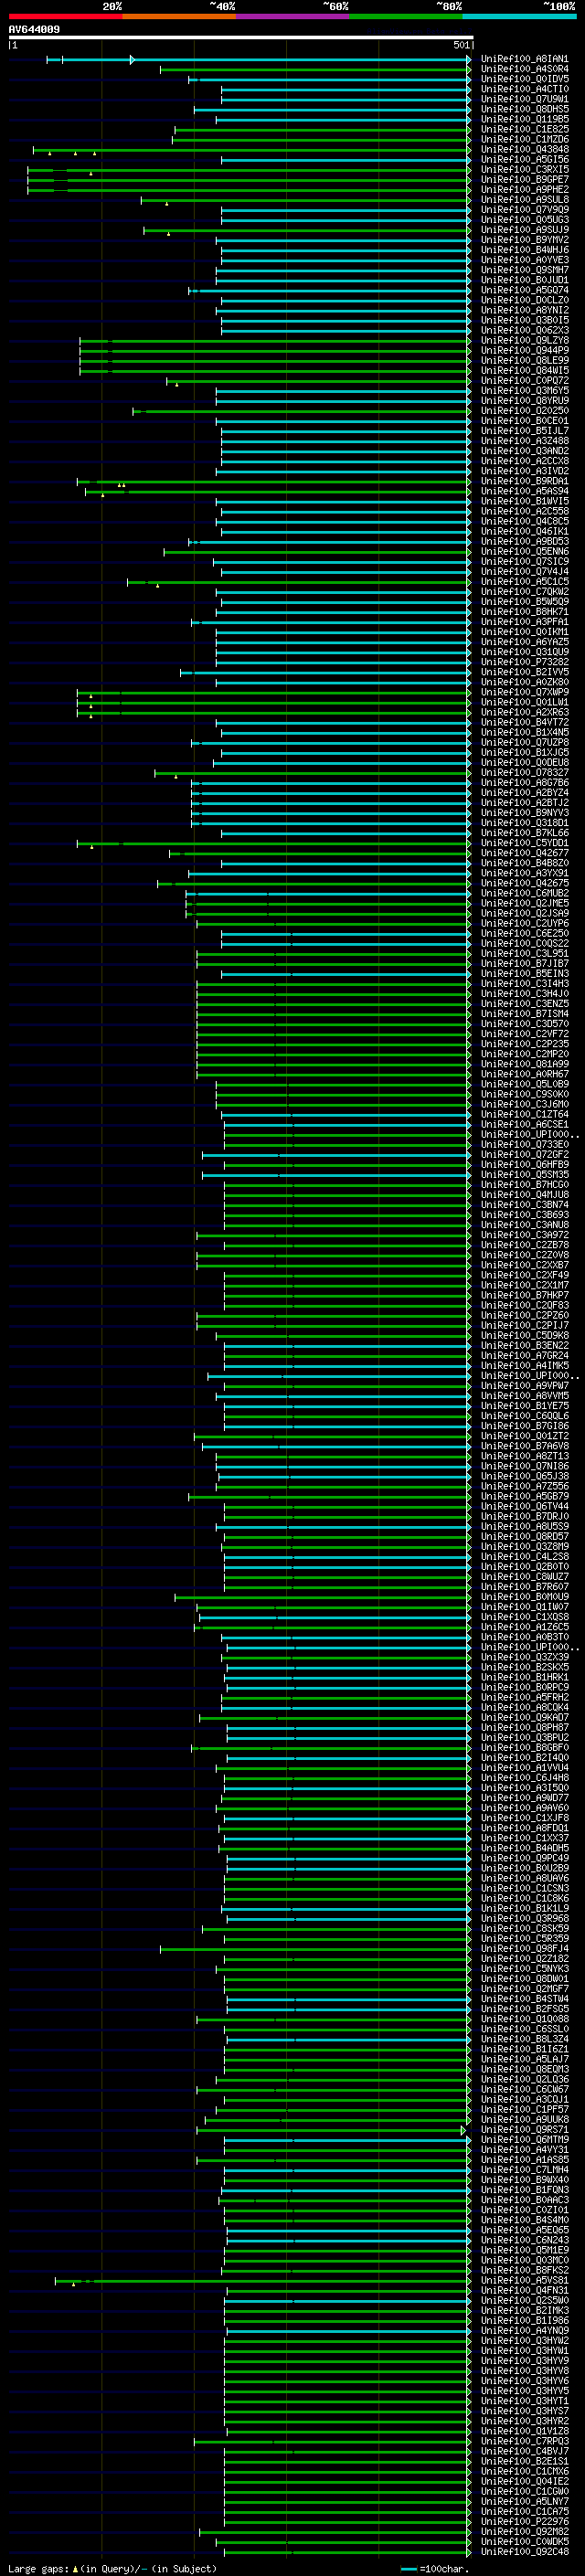
Task: Select hit UniRef100_Q42677
Action: pos(525,853)
